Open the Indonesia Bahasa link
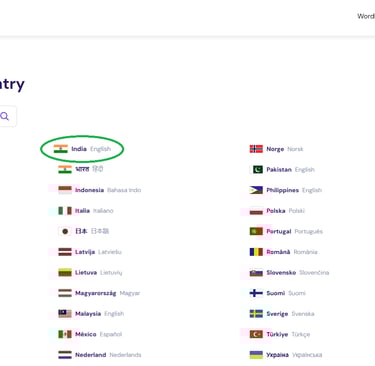This screenshot has width=375, height=366. (x=100, y=190)
